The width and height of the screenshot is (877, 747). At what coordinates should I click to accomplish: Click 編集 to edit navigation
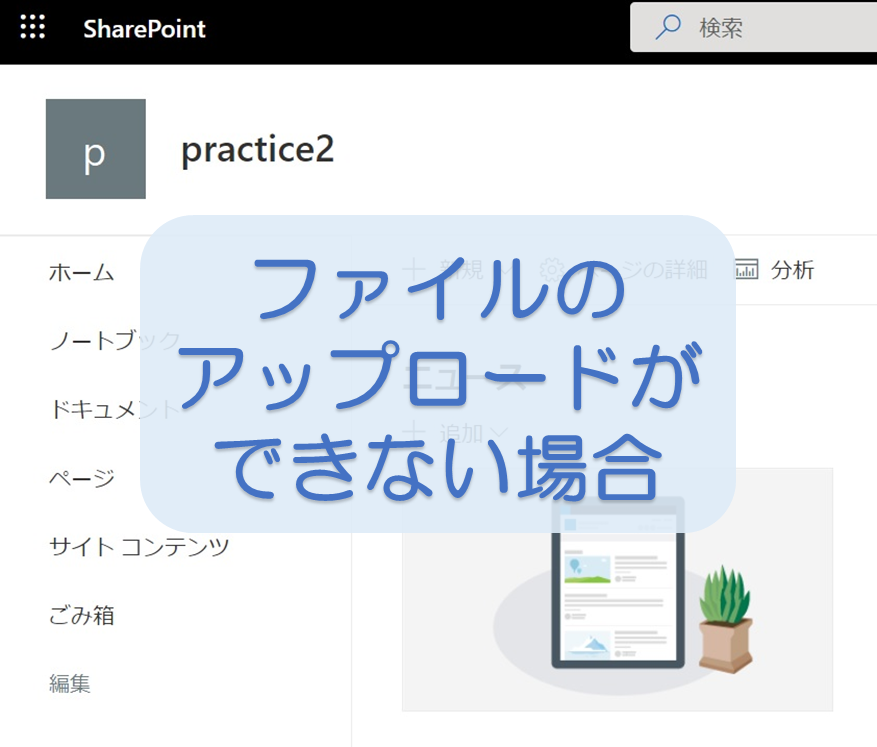click(x=69, y=683)
